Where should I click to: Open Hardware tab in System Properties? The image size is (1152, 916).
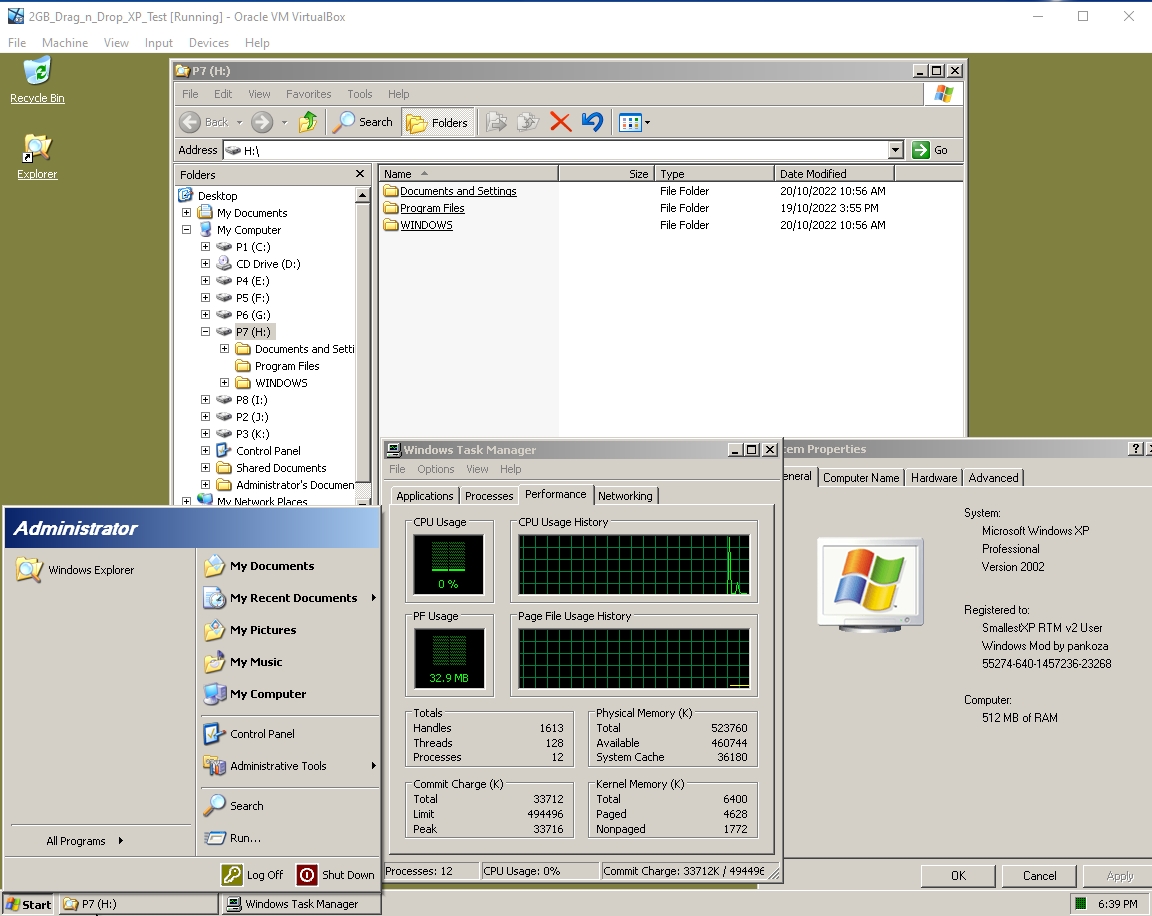[934, 477]
